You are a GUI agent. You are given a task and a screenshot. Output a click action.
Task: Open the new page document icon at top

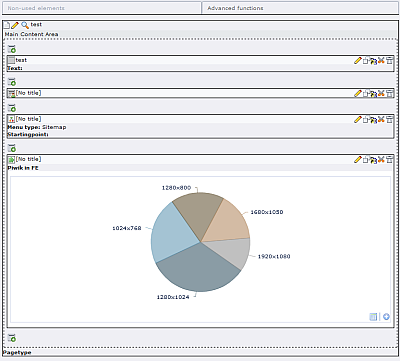7,25
